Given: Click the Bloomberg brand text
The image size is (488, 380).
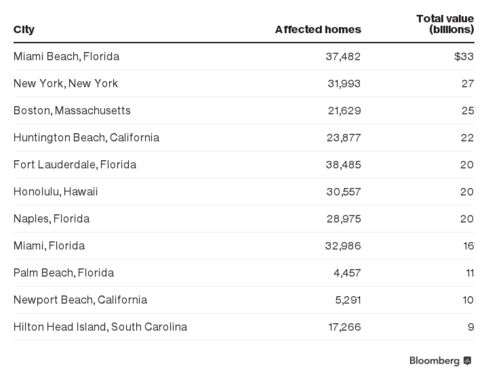Looking at the screenshot, I should point(434,361).
